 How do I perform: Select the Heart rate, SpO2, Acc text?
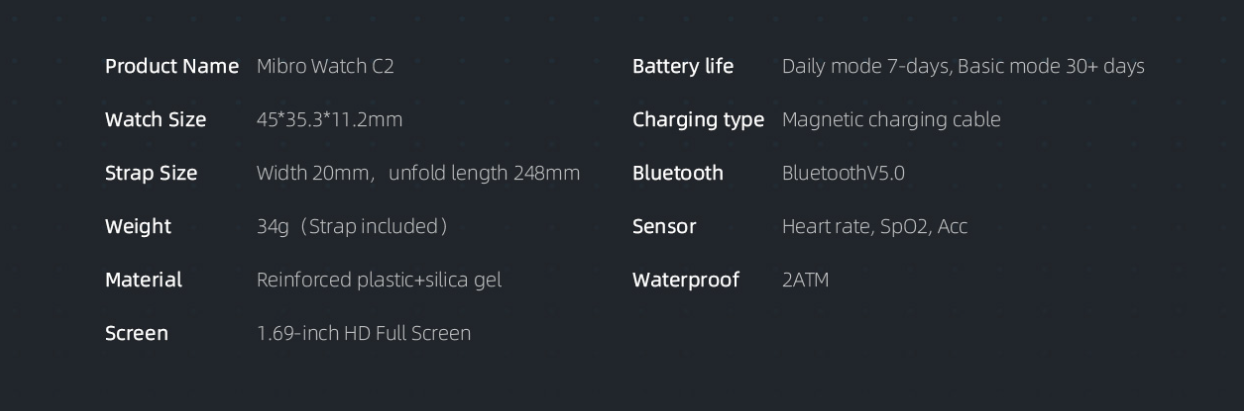(x=875, y=227)
